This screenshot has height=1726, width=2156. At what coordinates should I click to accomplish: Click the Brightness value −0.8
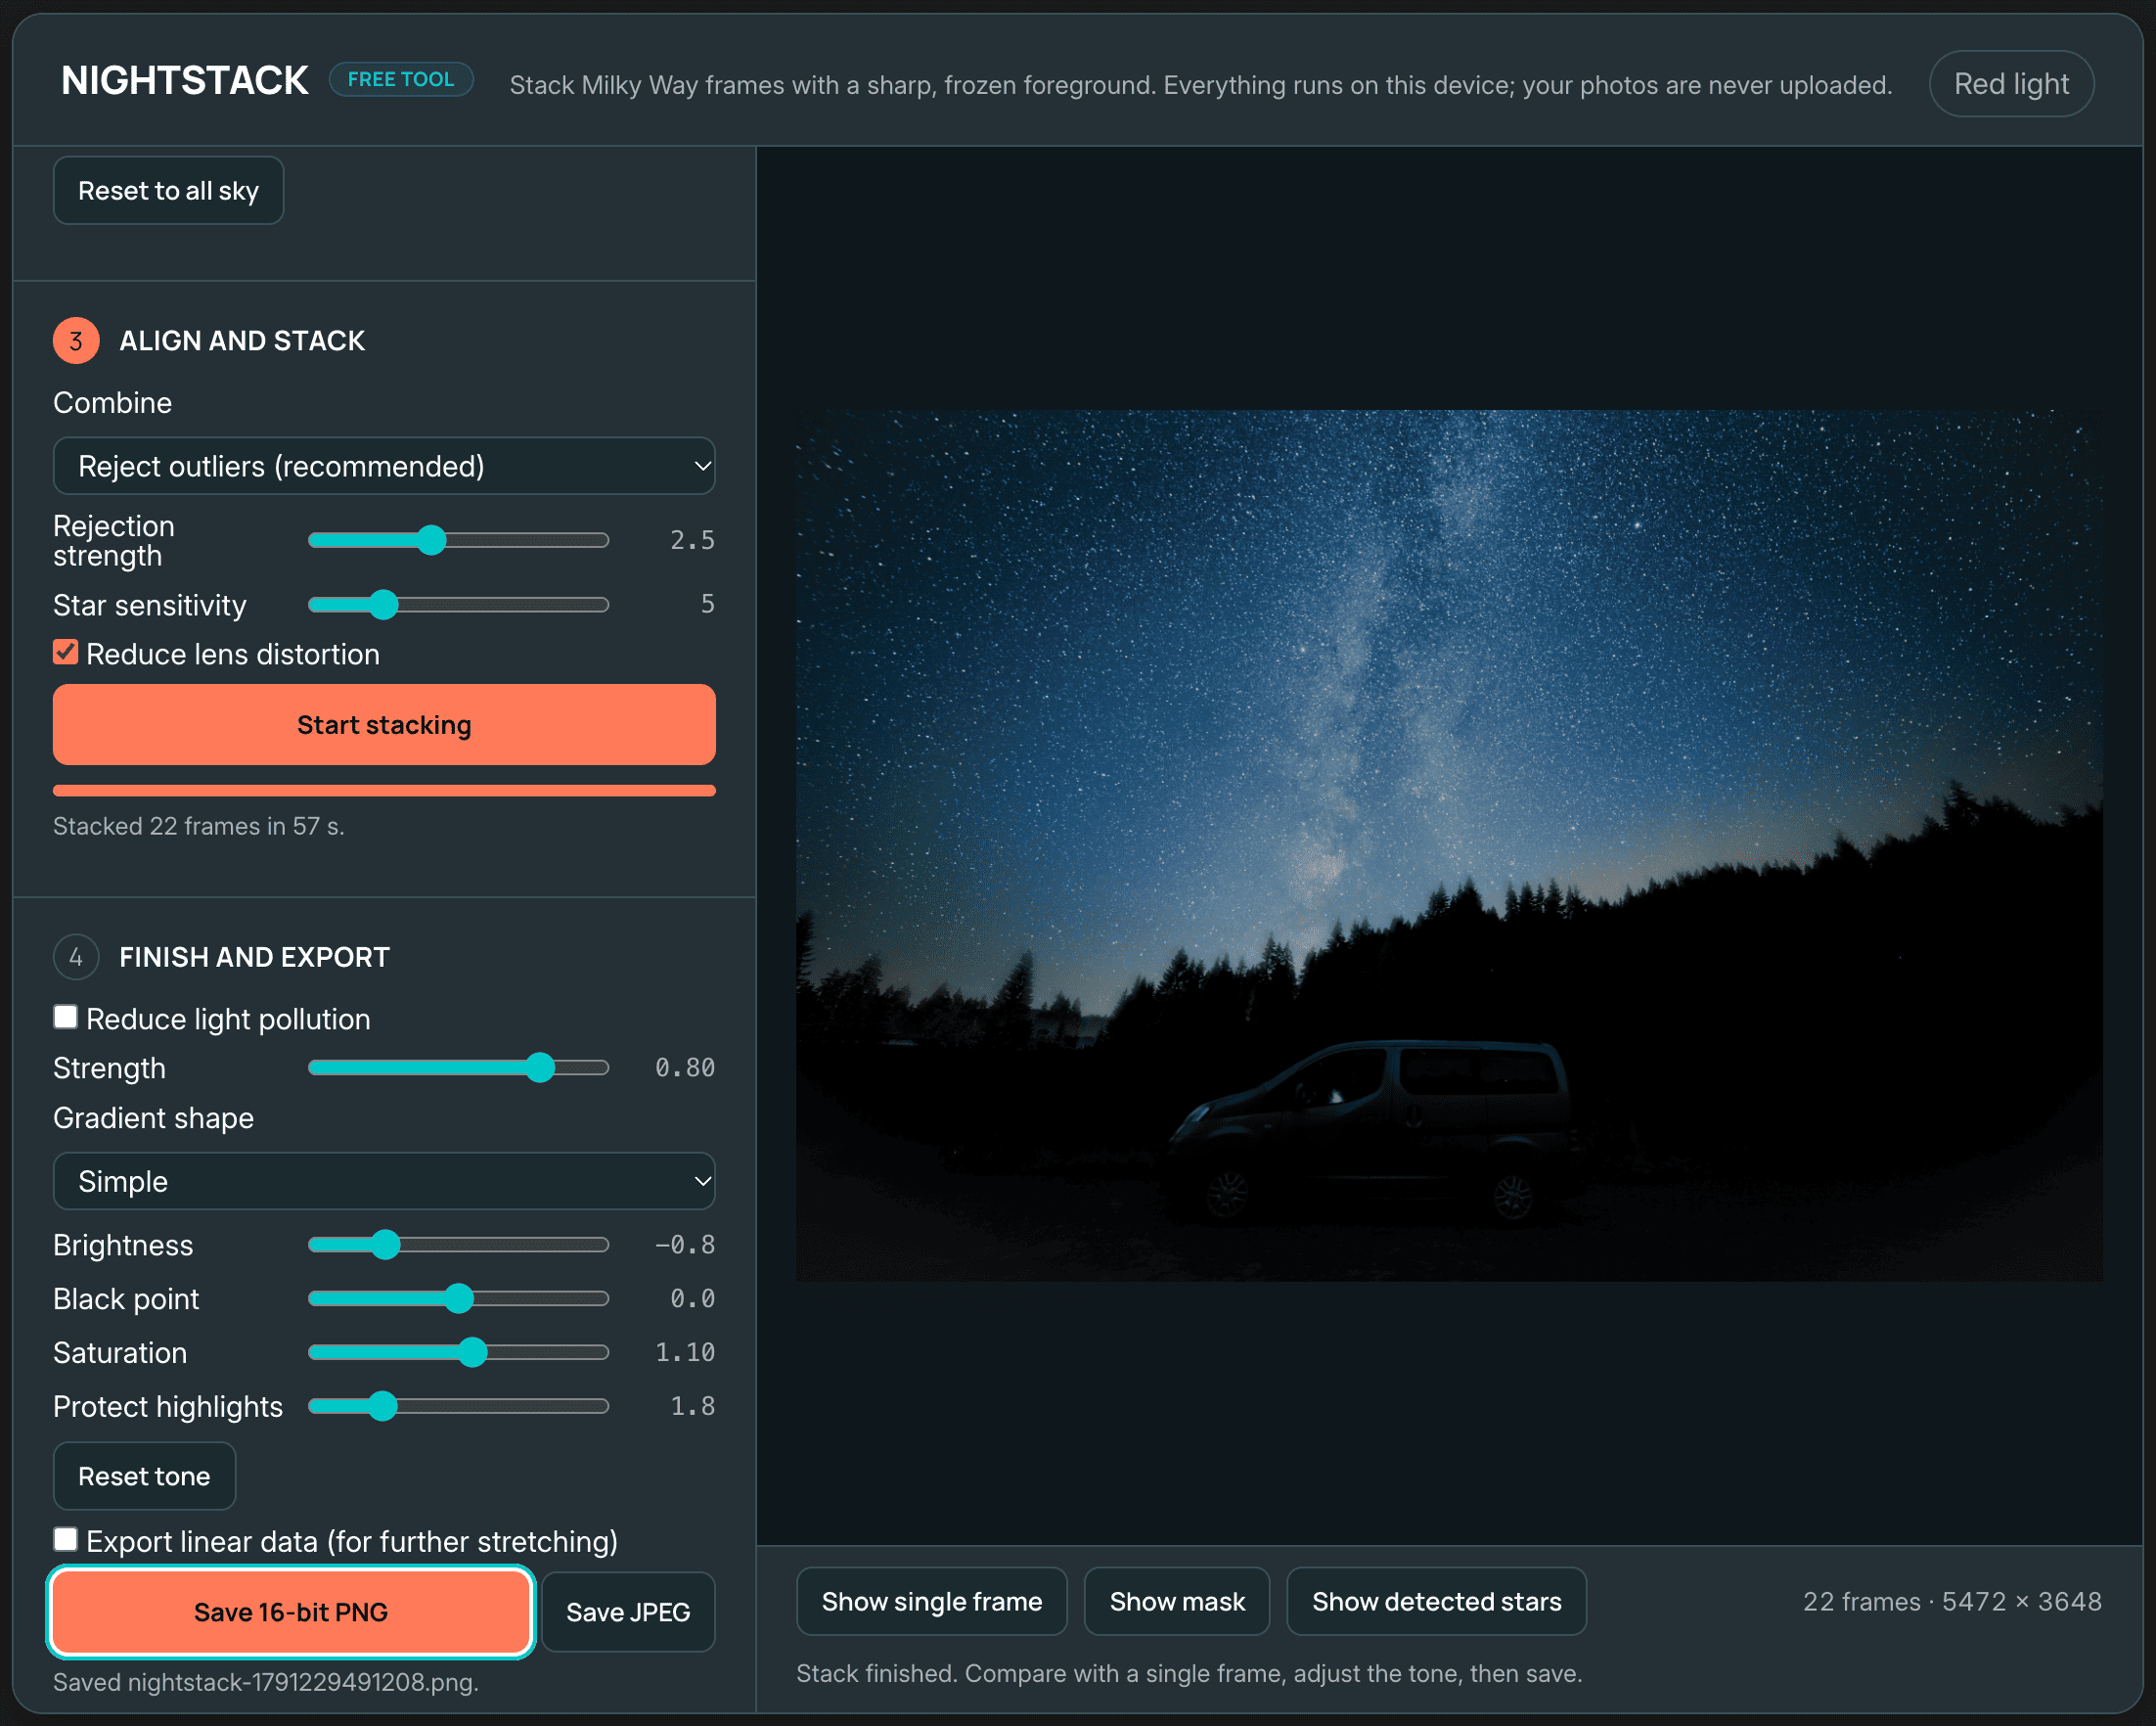(x=685, y=1245)
